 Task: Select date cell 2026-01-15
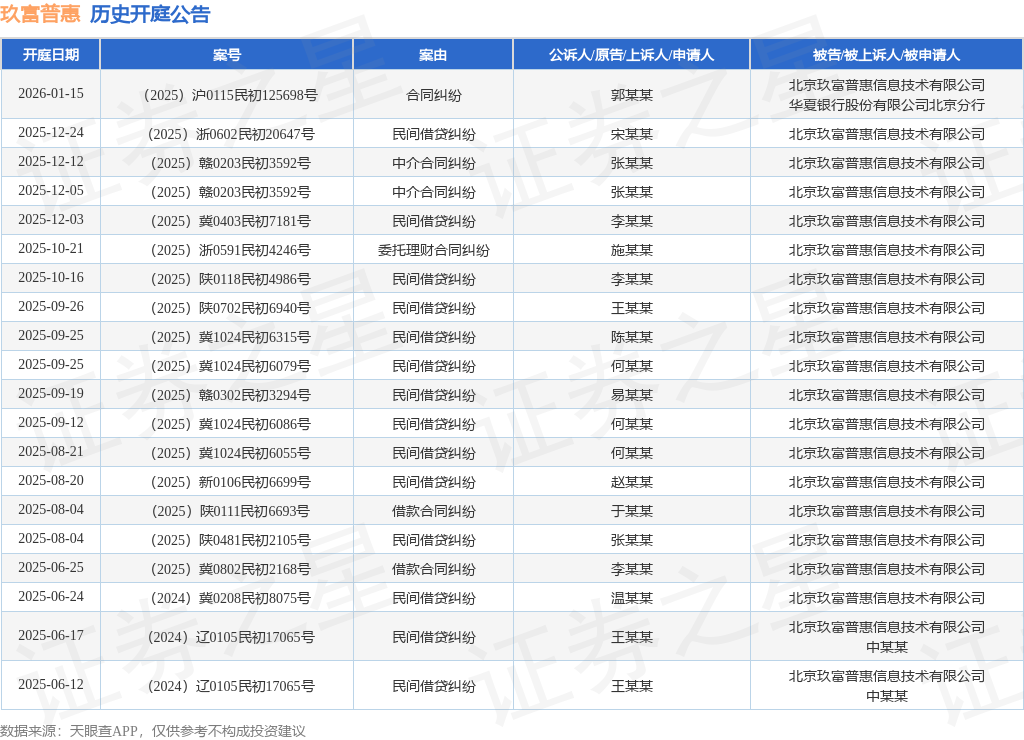51,93
